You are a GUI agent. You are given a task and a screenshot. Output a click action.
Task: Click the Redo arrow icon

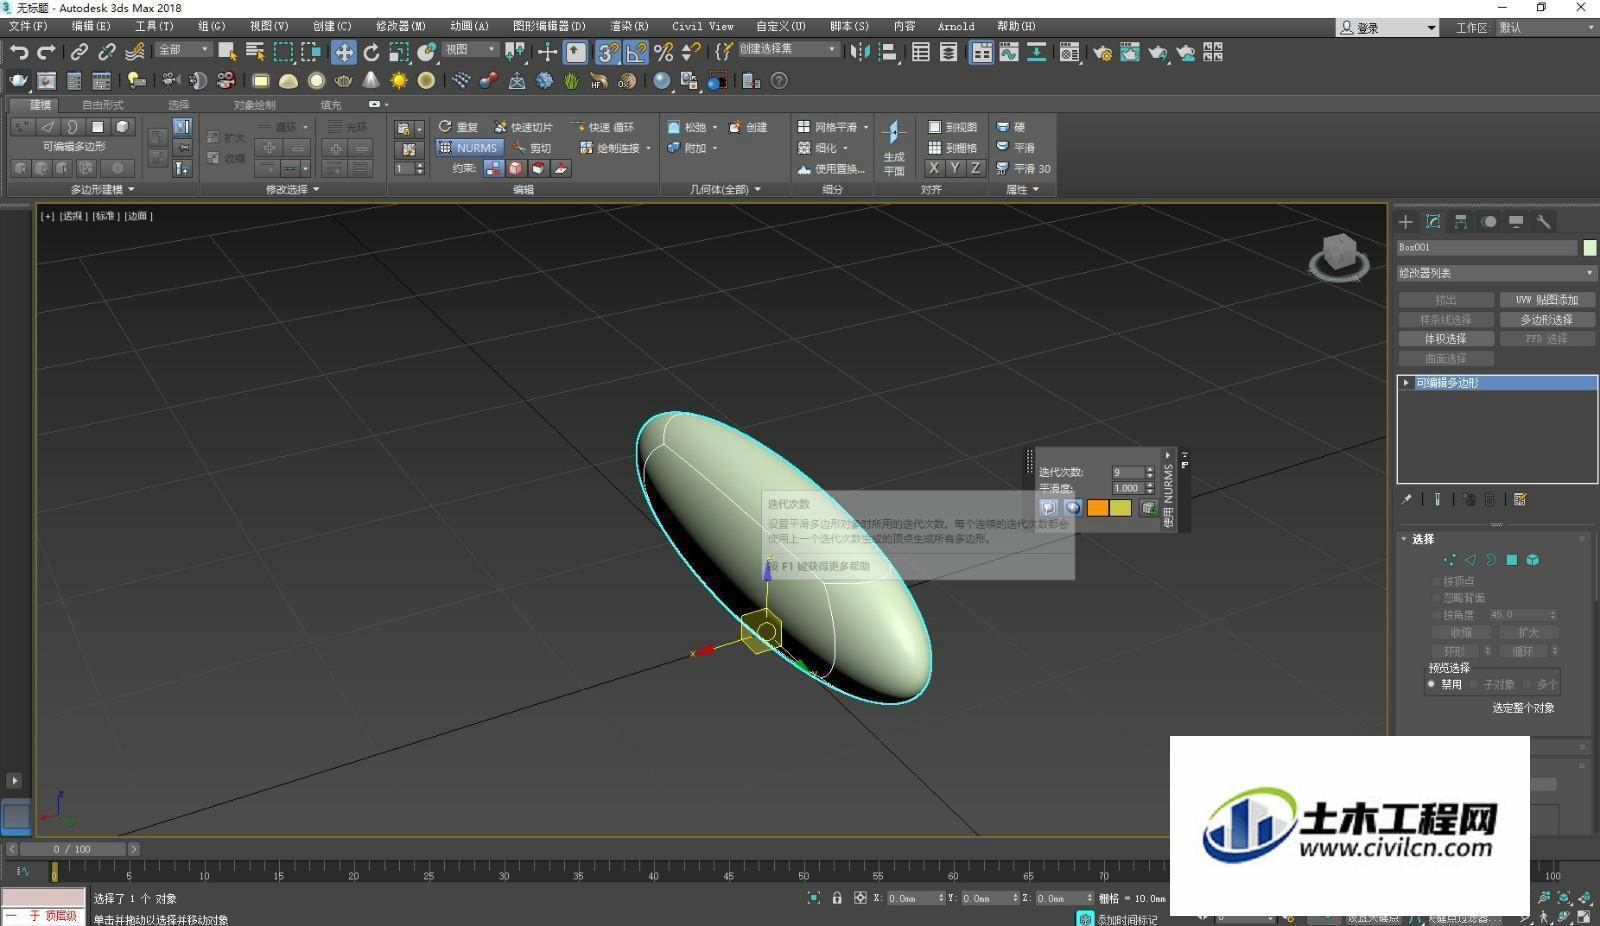pyautogui.click(x=46, y=52)
